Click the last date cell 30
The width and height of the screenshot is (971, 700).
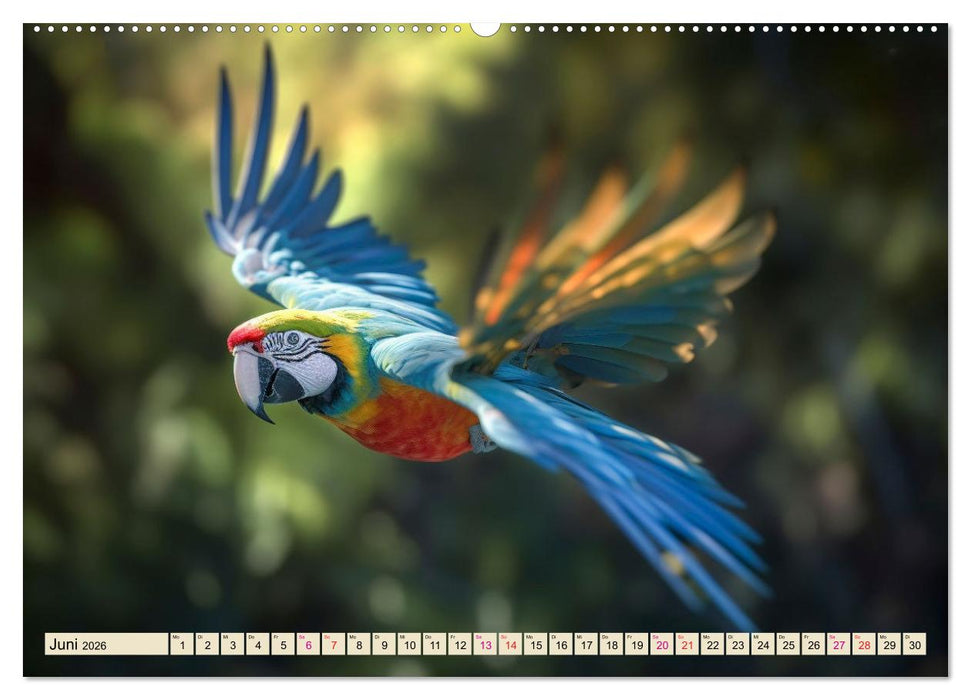(x=916, y=647)
